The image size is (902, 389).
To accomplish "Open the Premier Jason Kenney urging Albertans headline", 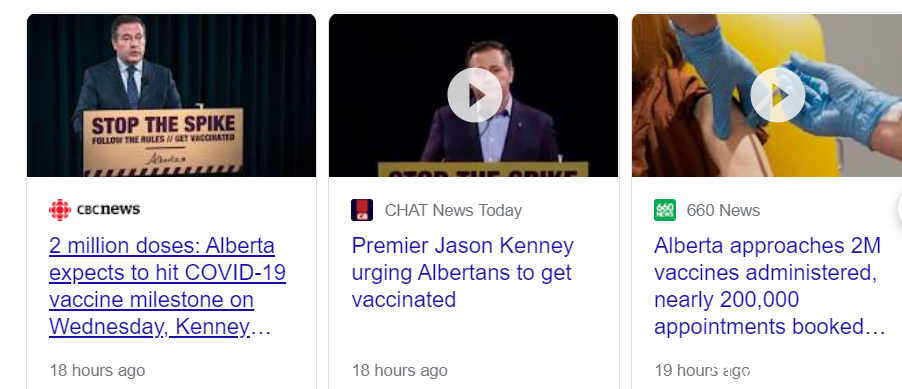I will click(463, 273).
